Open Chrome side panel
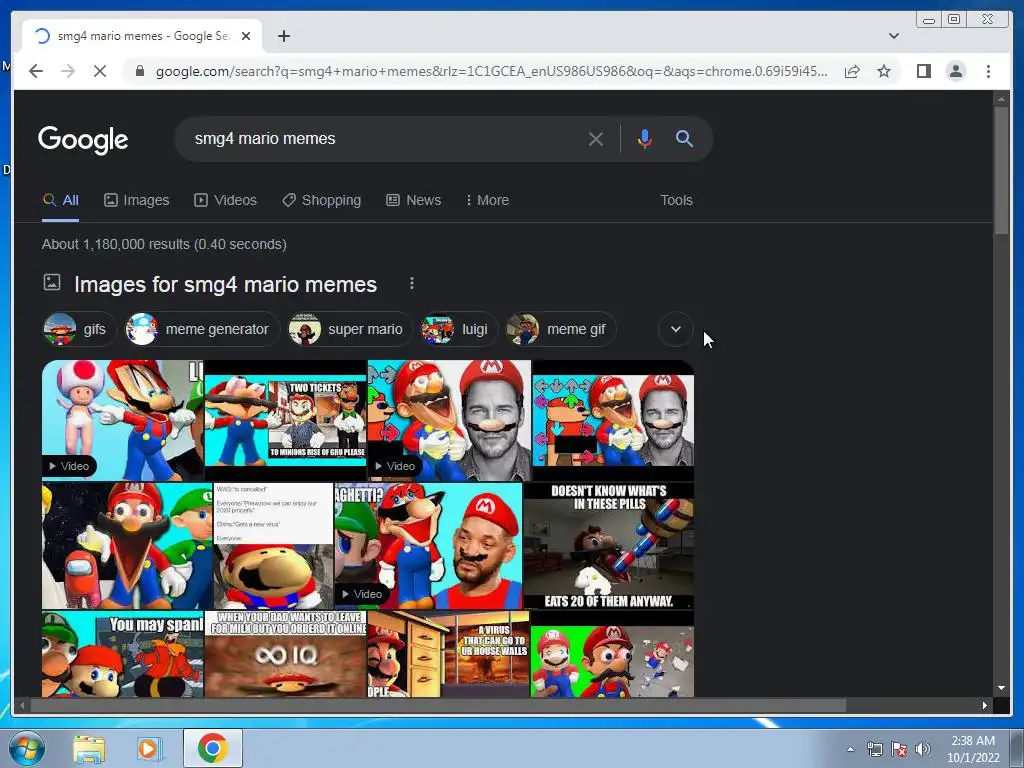This screenshot has height=768, width=1024. 923,71
